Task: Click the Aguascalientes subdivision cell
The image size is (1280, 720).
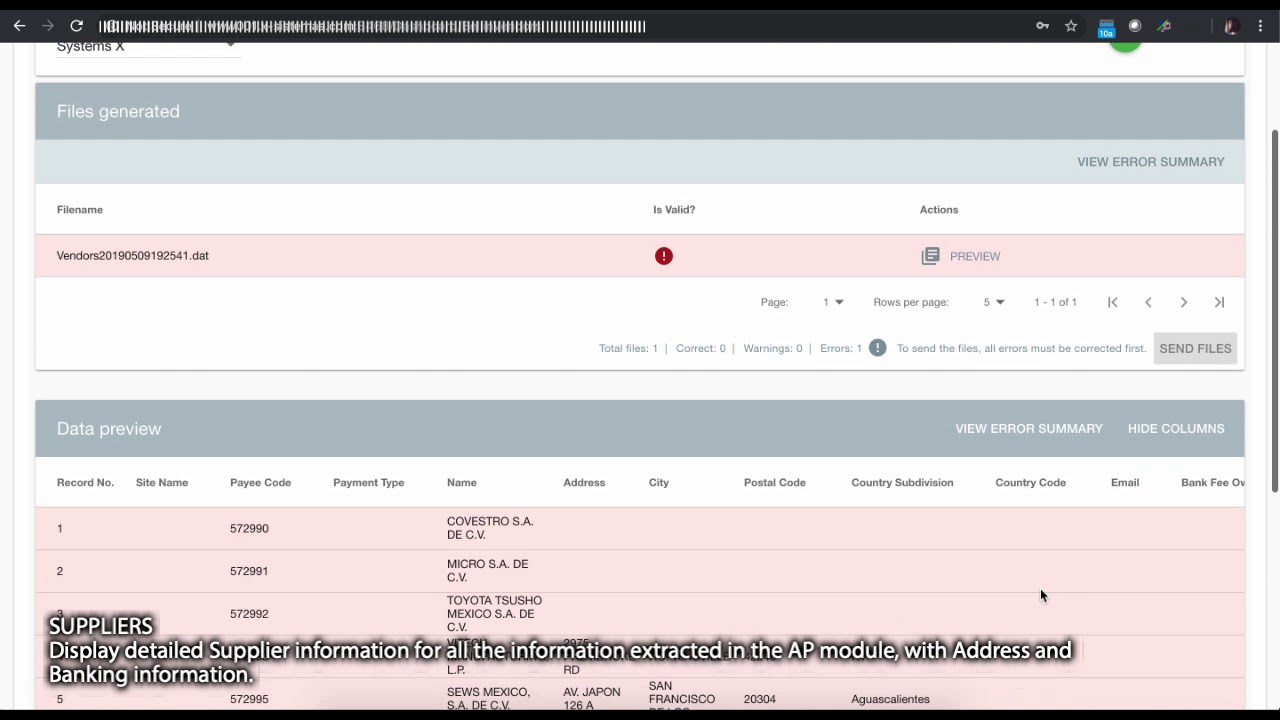Action: click(x=890, y=699)
